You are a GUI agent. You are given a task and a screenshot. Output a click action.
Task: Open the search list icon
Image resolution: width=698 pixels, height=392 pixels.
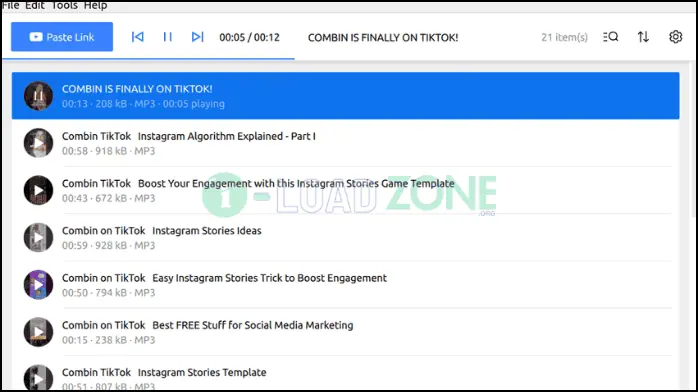click(x=610, y=37)
